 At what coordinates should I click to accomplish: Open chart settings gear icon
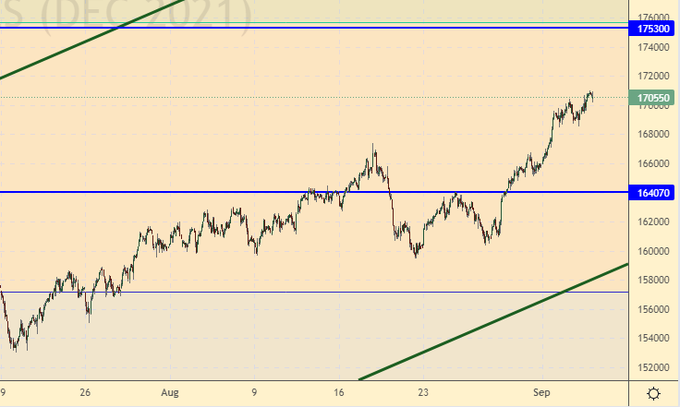tap(653, 393)
